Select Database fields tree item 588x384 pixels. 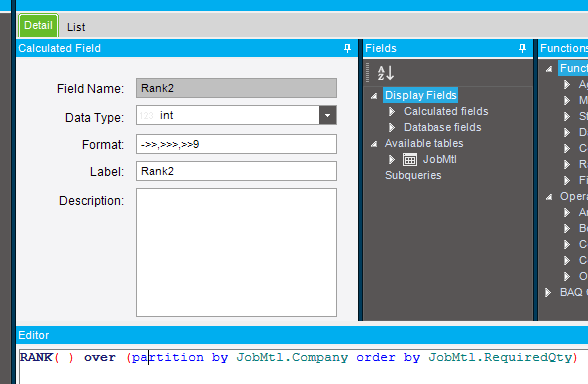pyautogui.click(x=442, y=128)
